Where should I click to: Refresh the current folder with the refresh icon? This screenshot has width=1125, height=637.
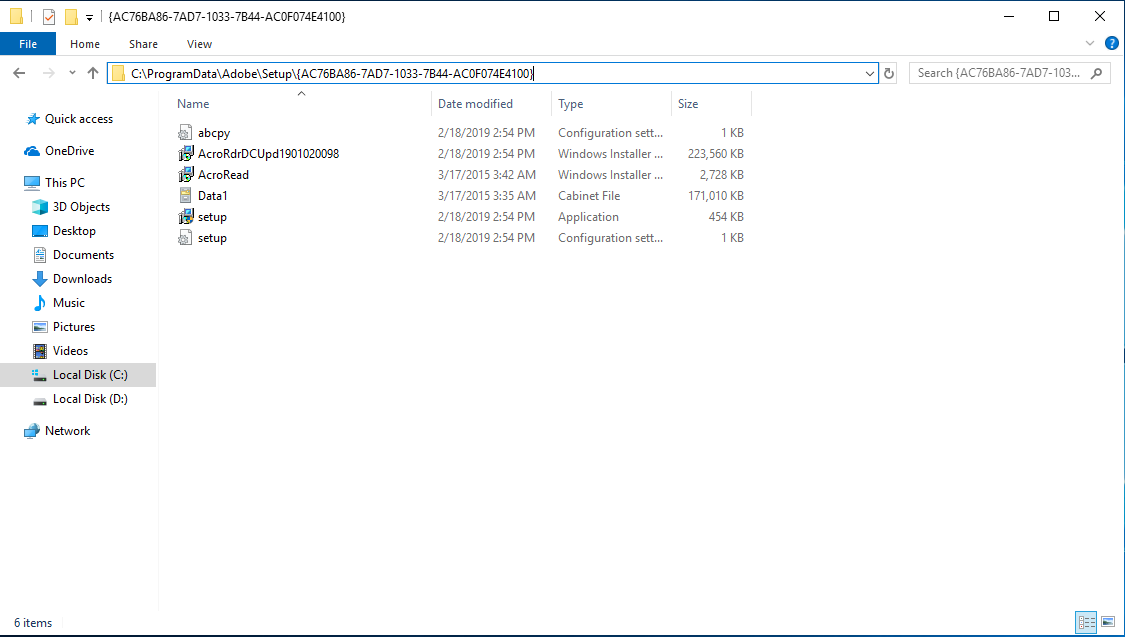889,73
